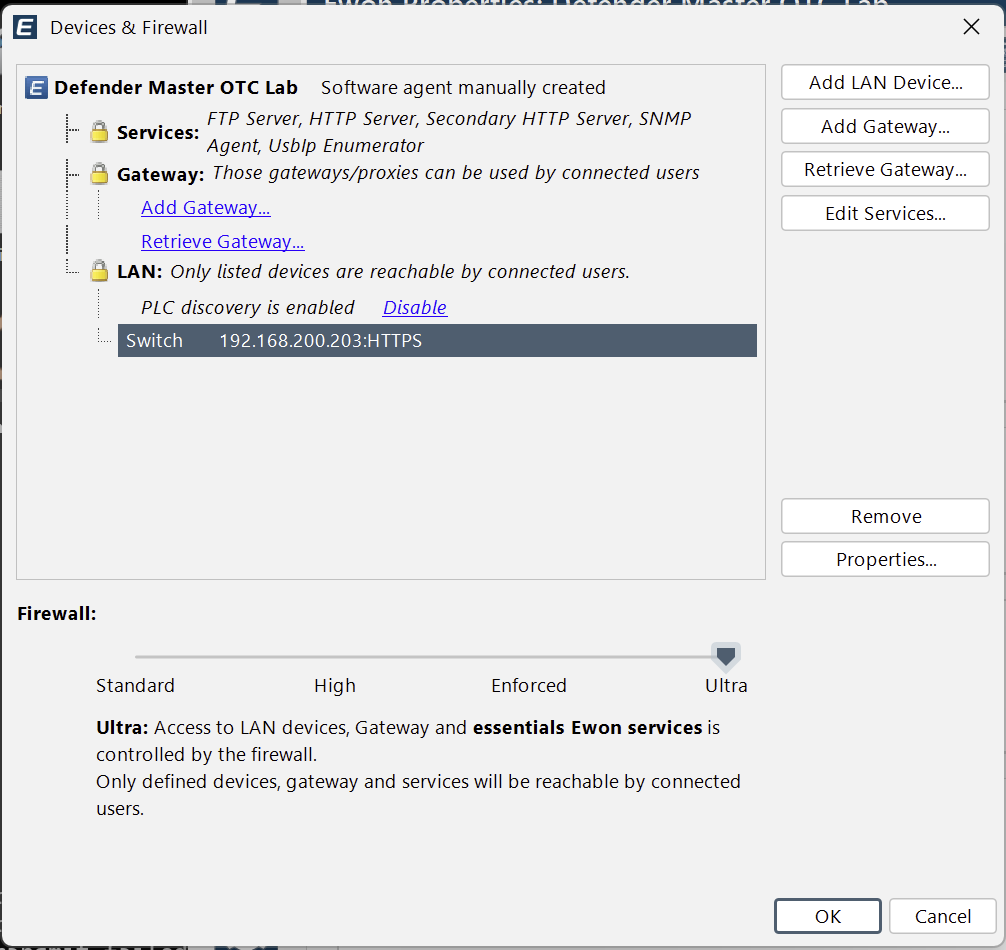Click the 'PLC discovery is enabled' text
The image size is (1006, 950).
[x=248, y=308]
